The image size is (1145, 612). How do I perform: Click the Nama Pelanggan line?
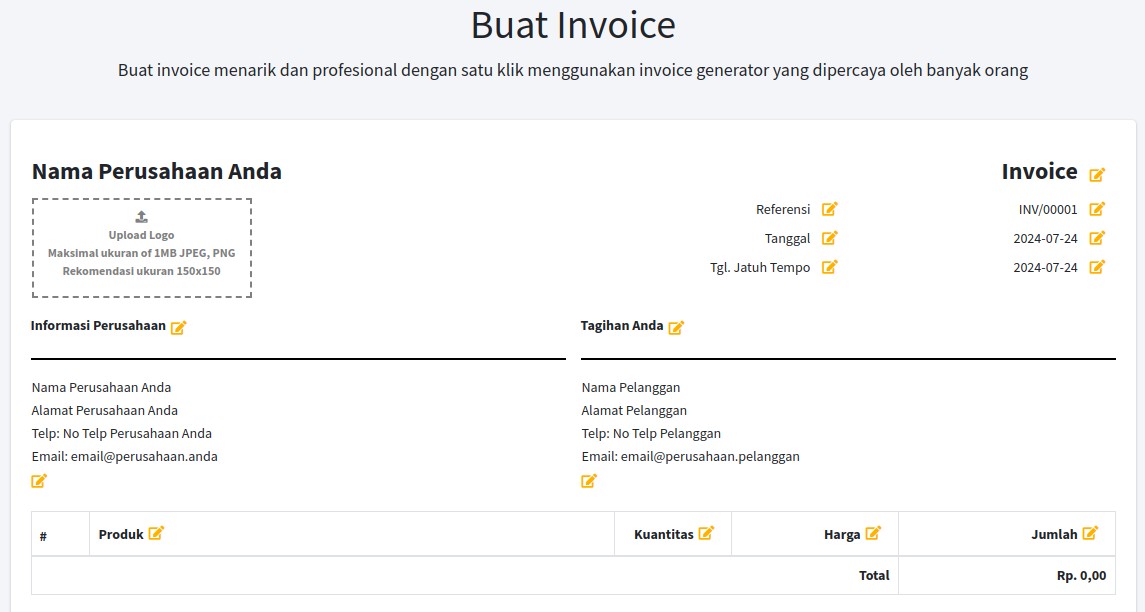[631, 388]
